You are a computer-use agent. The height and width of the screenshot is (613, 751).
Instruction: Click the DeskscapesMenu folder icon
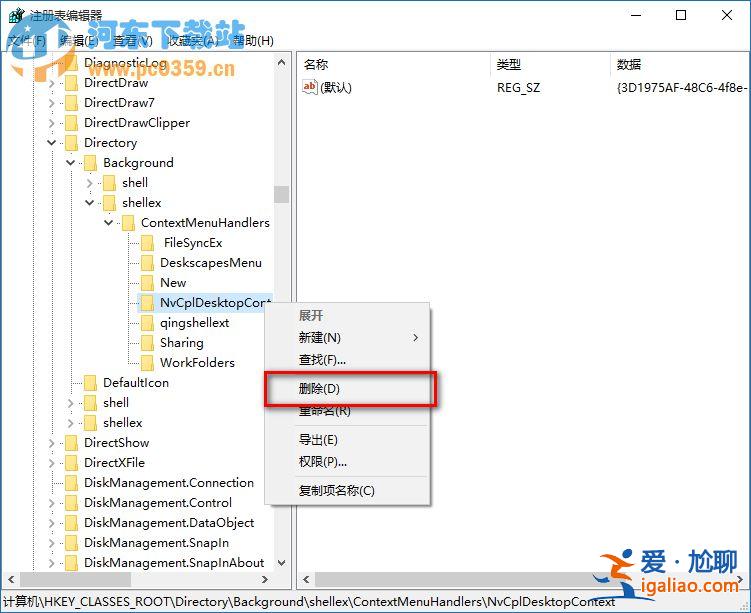(x=147, y=263)
